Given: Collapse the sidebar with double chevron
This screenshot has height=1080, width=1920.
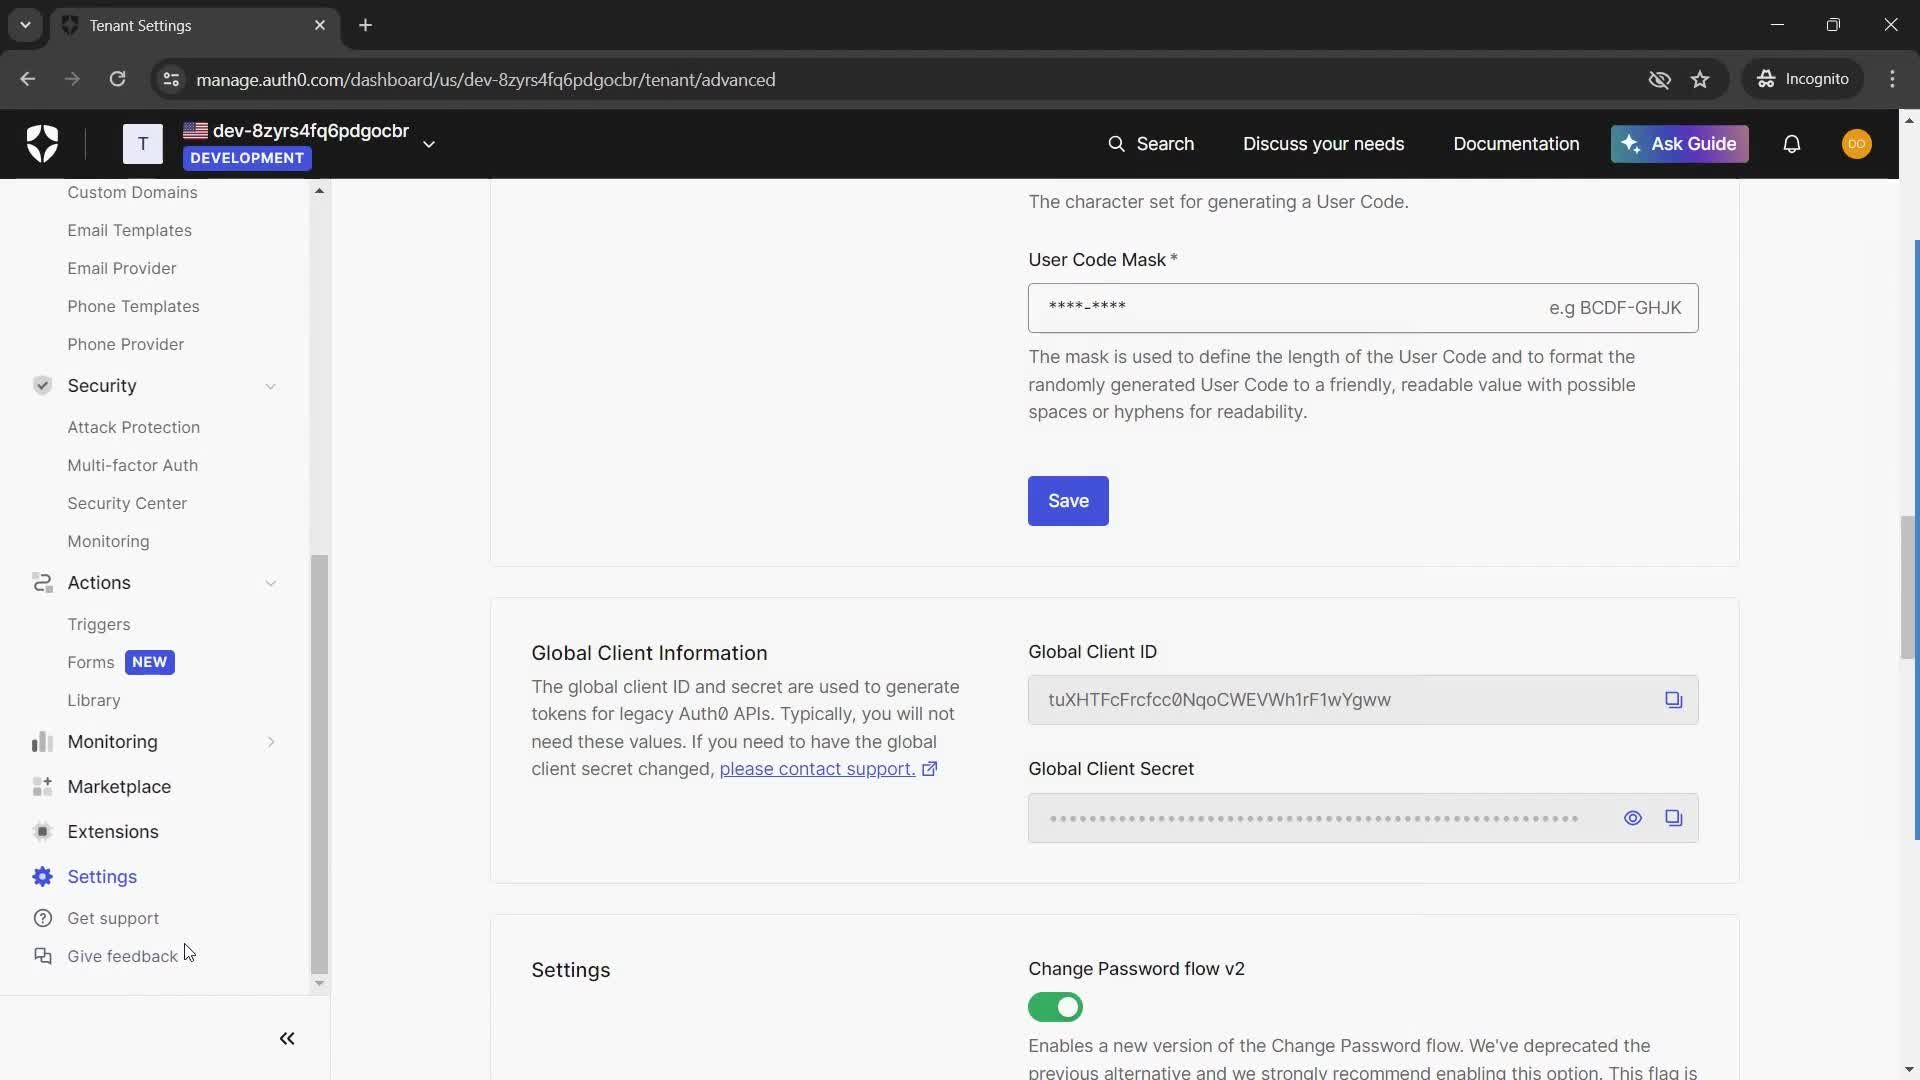Looking at the screenshot, I should tap(287, 1039).
